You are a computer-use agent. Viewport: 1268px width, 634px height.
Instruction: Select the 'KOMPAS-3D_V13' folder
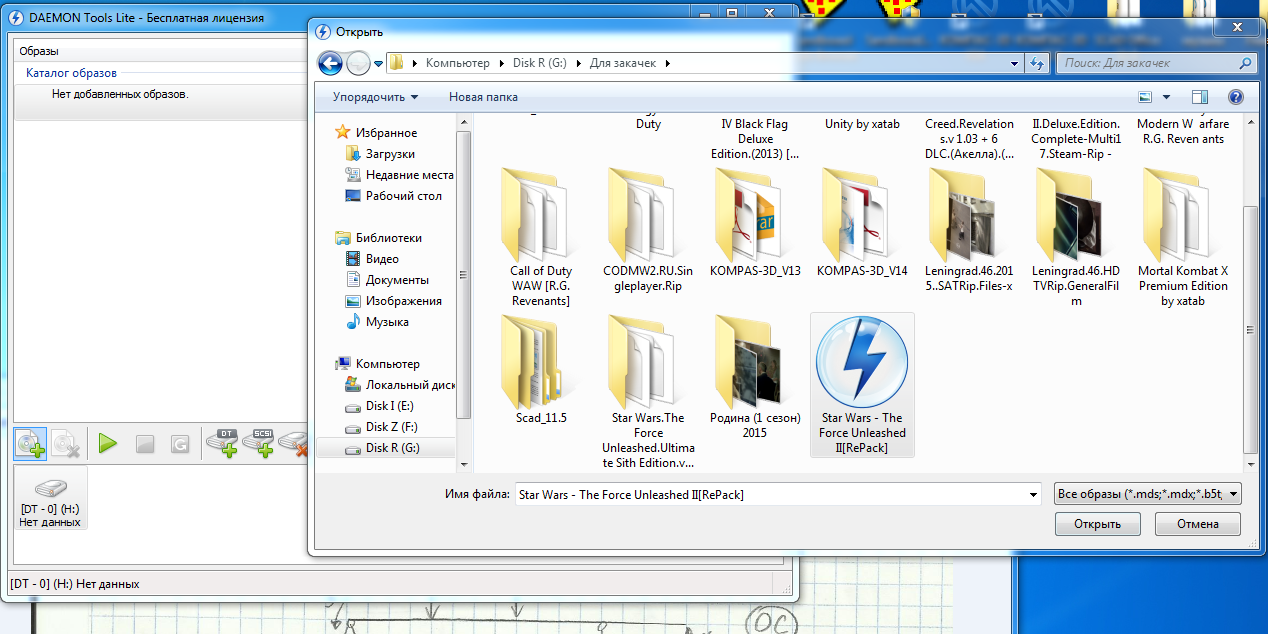755,222
